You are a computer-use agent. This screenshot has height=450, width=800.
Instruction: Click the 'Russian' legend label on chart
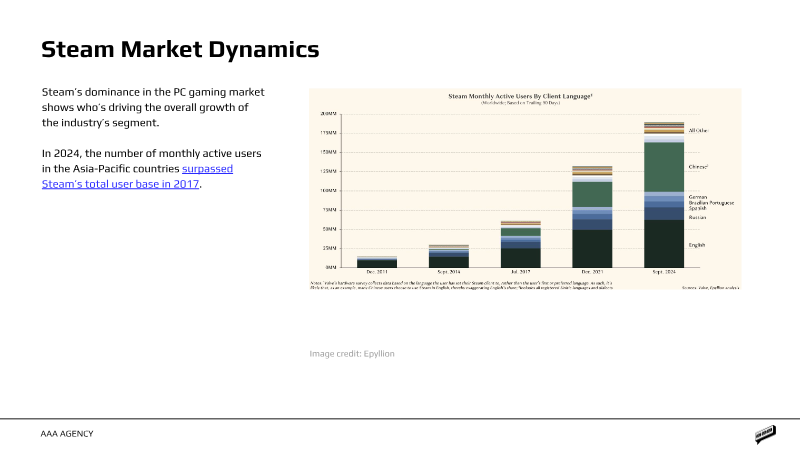698,217
